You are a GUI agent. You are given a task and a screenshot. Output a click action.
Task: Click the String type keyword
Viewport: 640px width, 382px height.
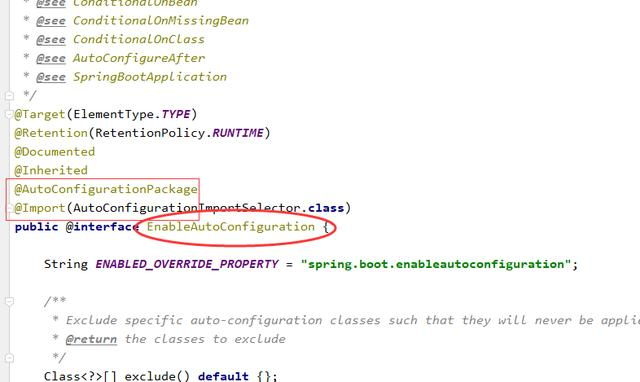[66, 264]
